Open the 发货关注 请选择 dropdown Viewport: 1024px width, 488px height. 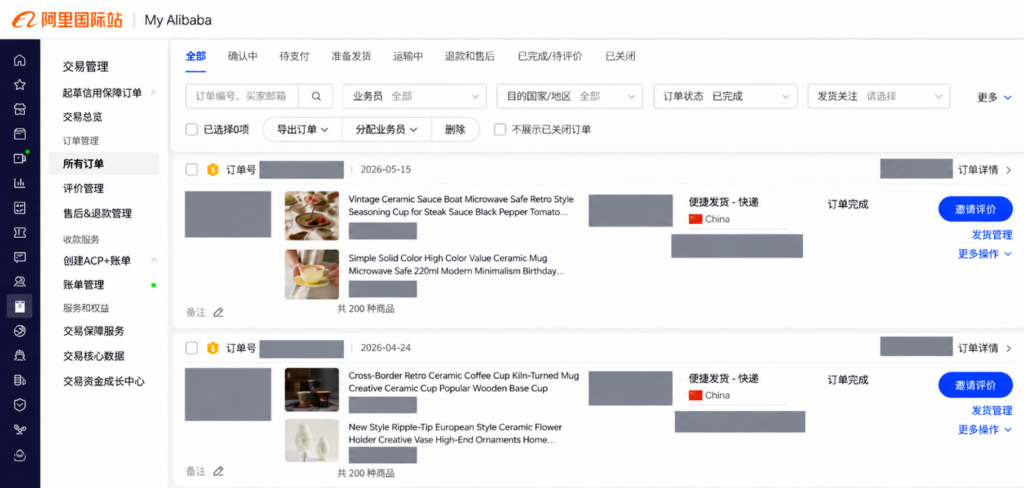tap(879, 96)
